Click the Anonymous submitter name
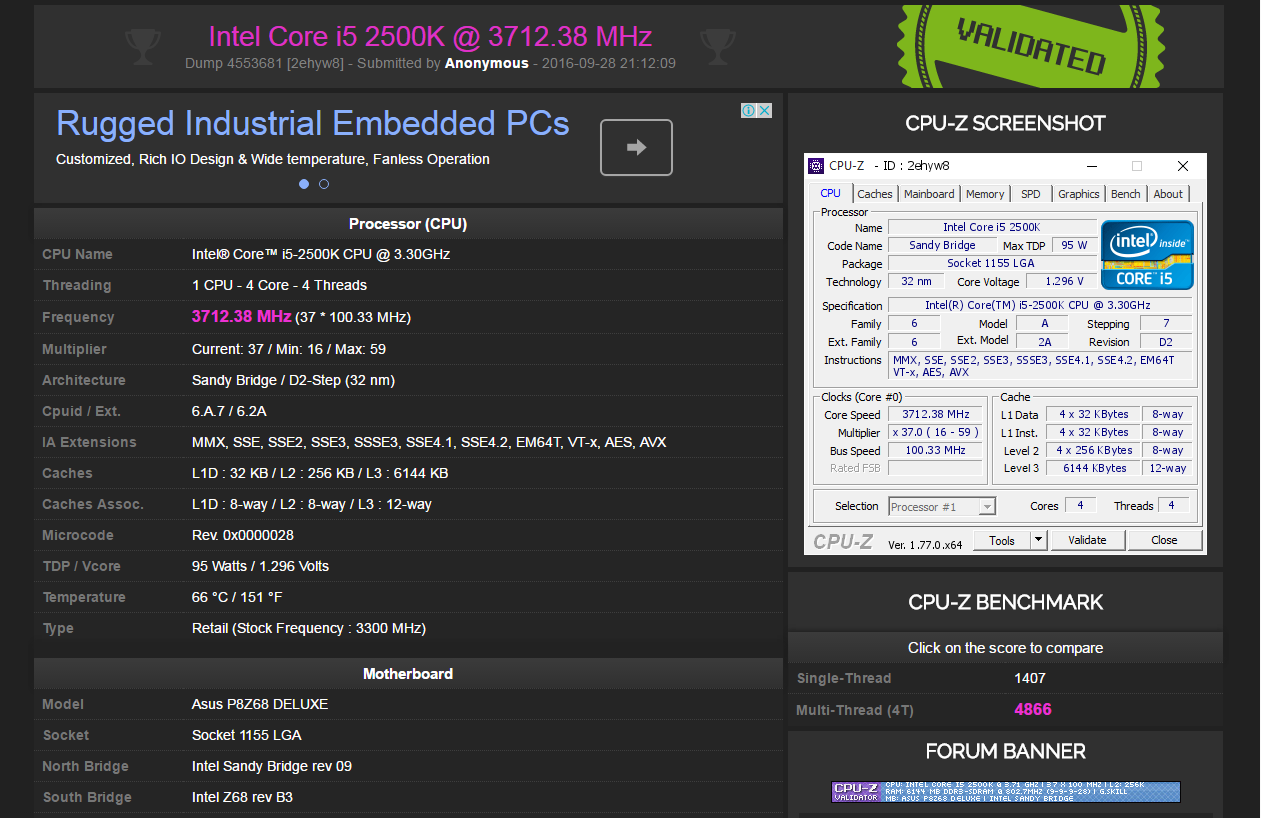 coord(487,63)
